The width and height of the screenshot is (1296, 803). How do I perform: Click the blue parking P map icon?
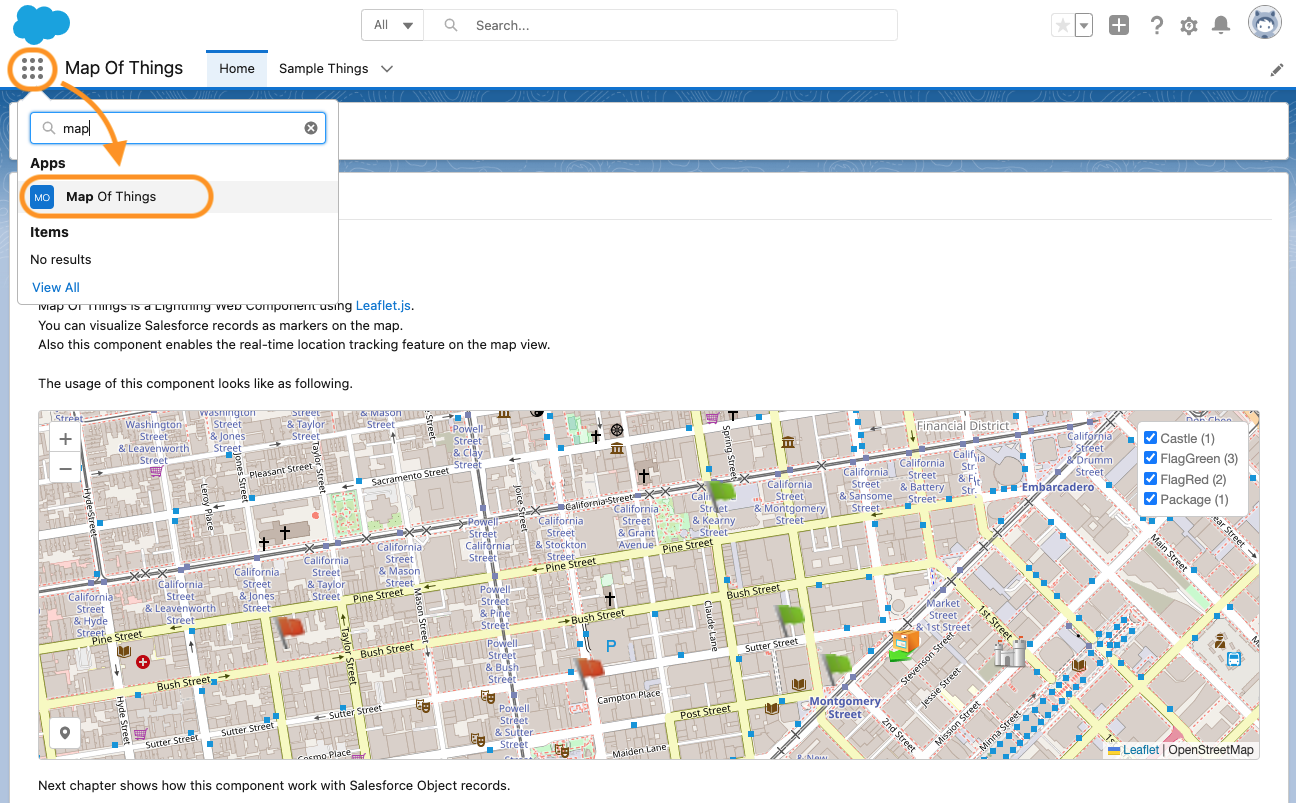[x=611, y=647]
